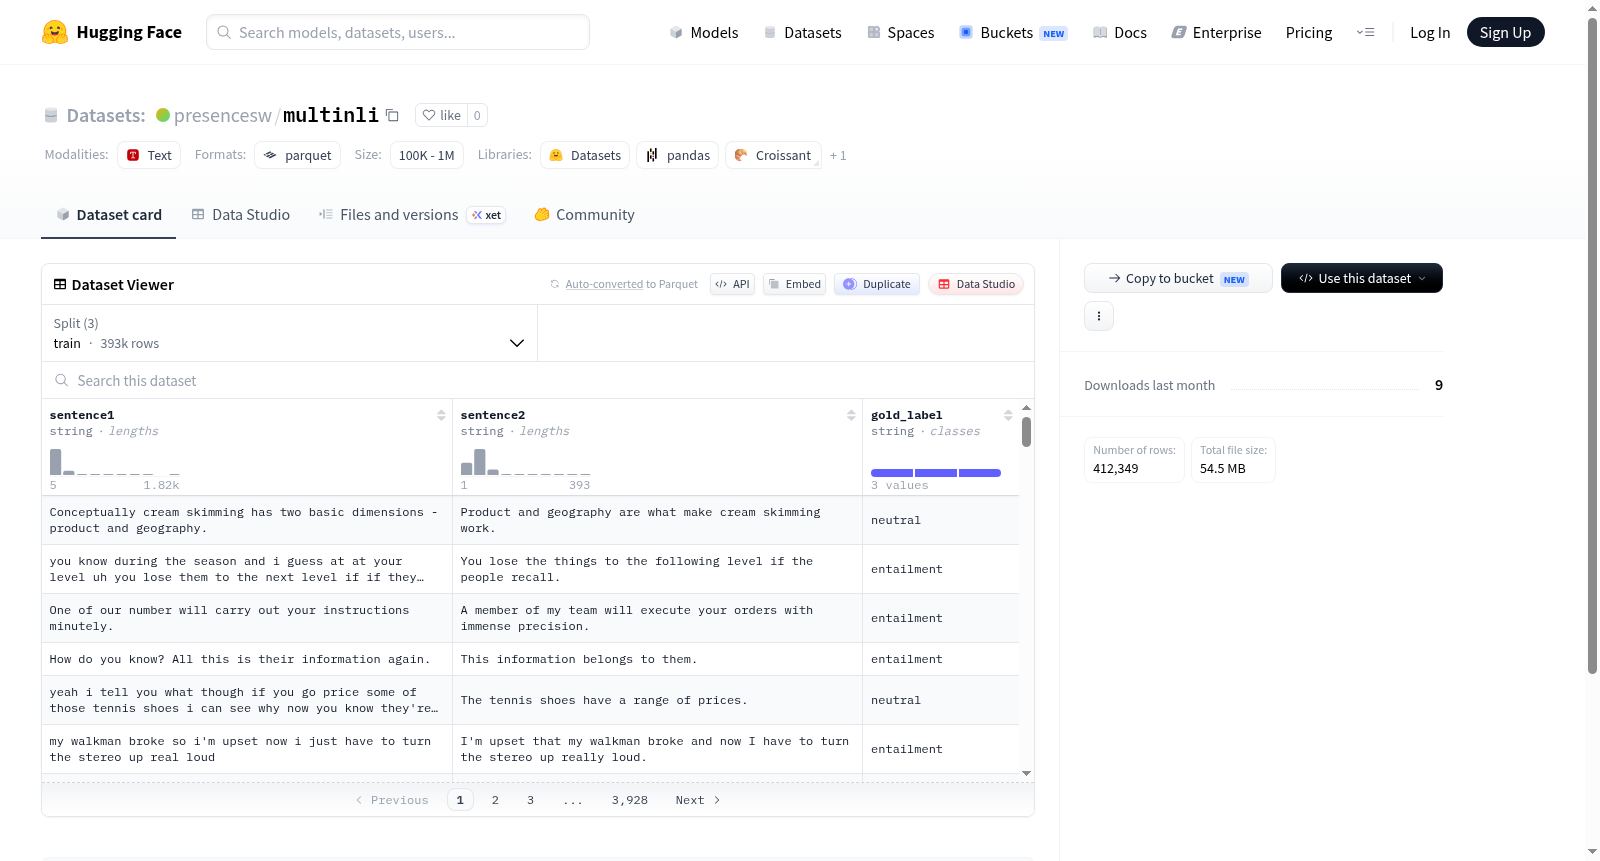Open the Use this dataset dropdown

pyautogui.click(x=1361, y=278)
